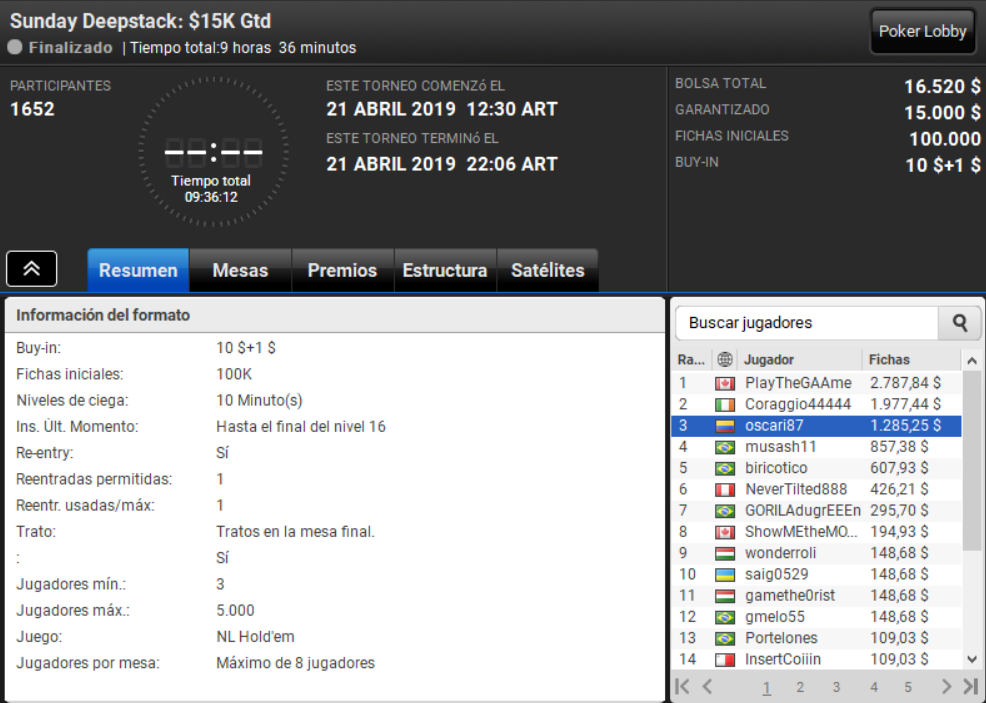Open the Estructura tab
This screenshot has height=703, width=986.
pyautogui.click(x=445, y=270)
